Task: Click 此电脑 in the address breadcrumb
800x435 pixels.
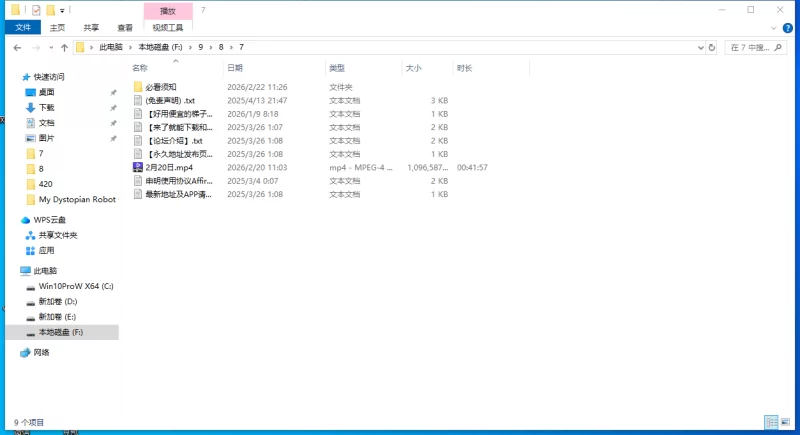Action: 110,47
